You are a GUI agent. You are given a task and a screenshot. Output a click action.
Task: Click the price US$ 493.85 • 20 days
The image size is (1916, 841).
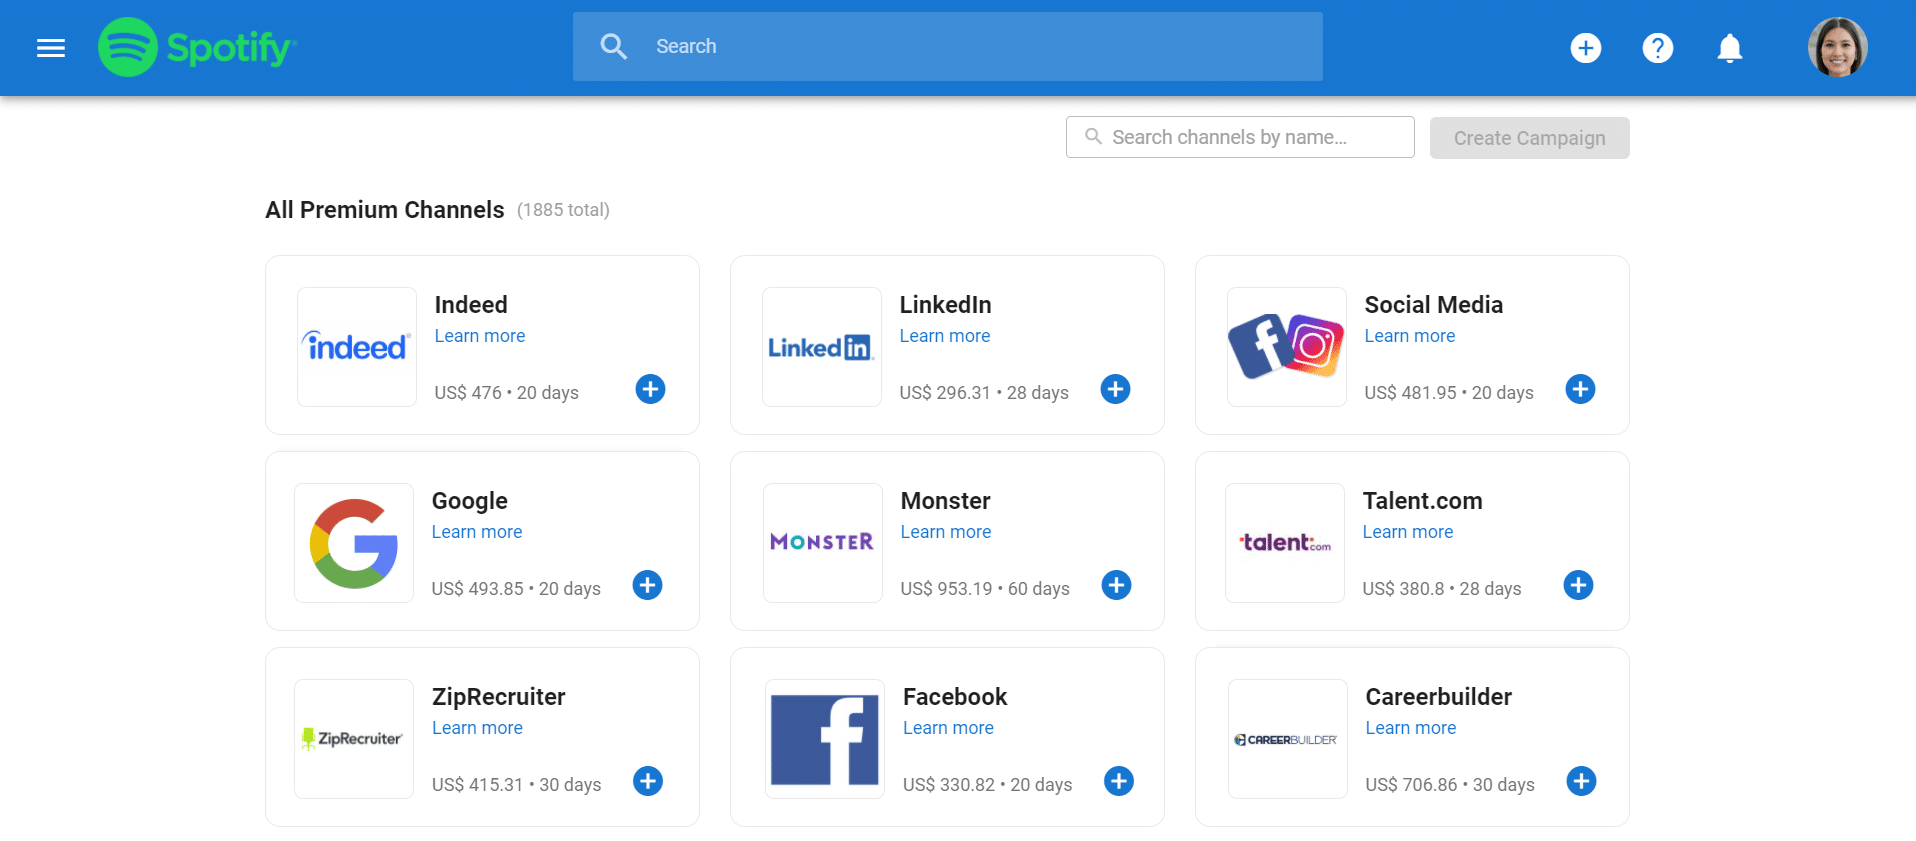(x=516, y=589)
